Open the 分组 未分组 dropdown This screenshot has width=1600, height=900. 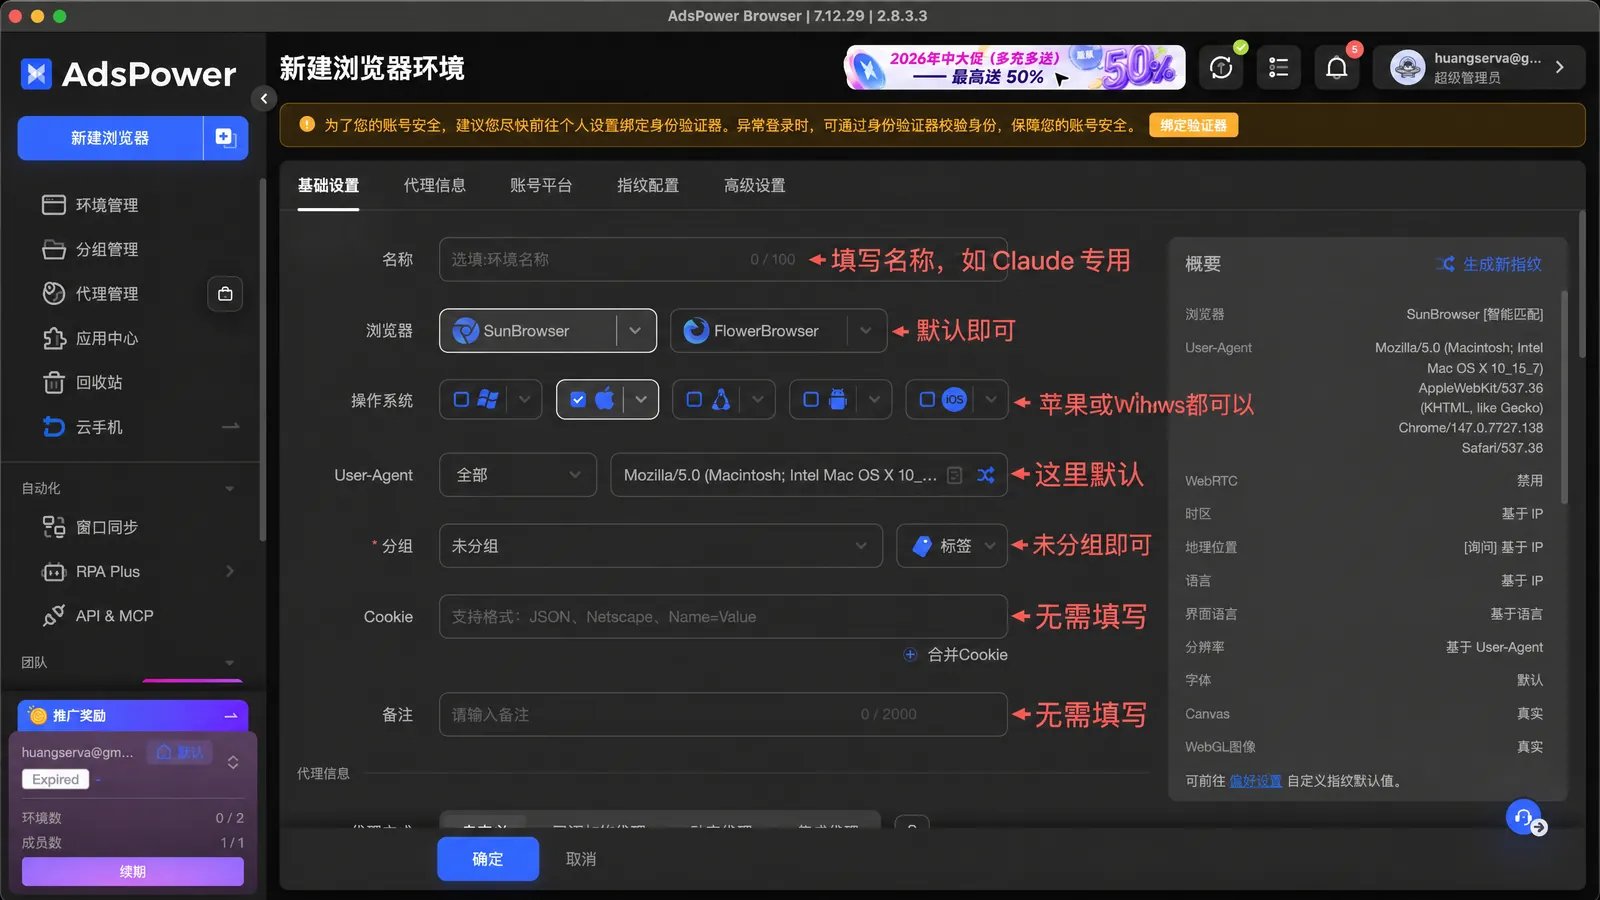tap(661, 546)
